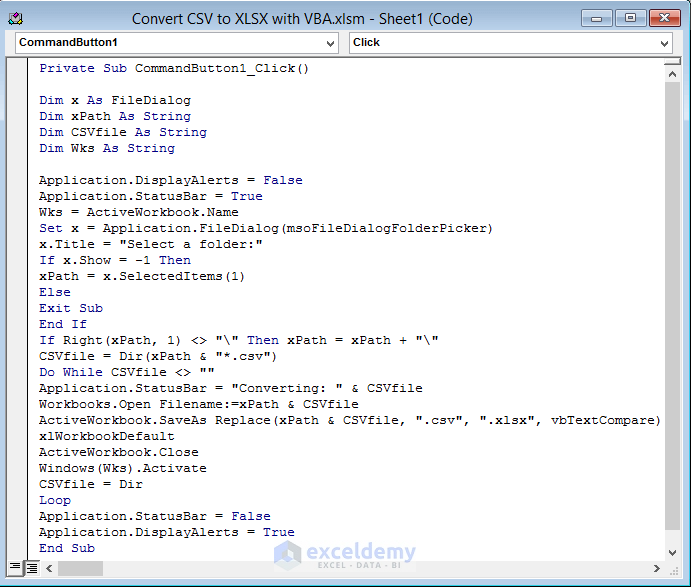The width and height of the screenshot is (691, 587).
Task: Click the line 'Dim x As FileDialog'
Action: click(x=115, y=100)
